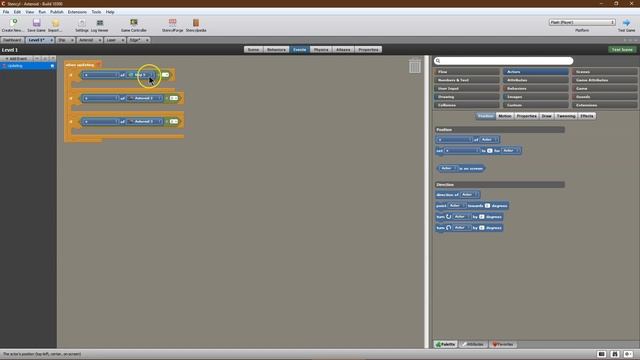Image resolution: width=640 pixels, height=360 pixels.
Task: Click the magnifier icon in the search bar
Action: [438, 61]
